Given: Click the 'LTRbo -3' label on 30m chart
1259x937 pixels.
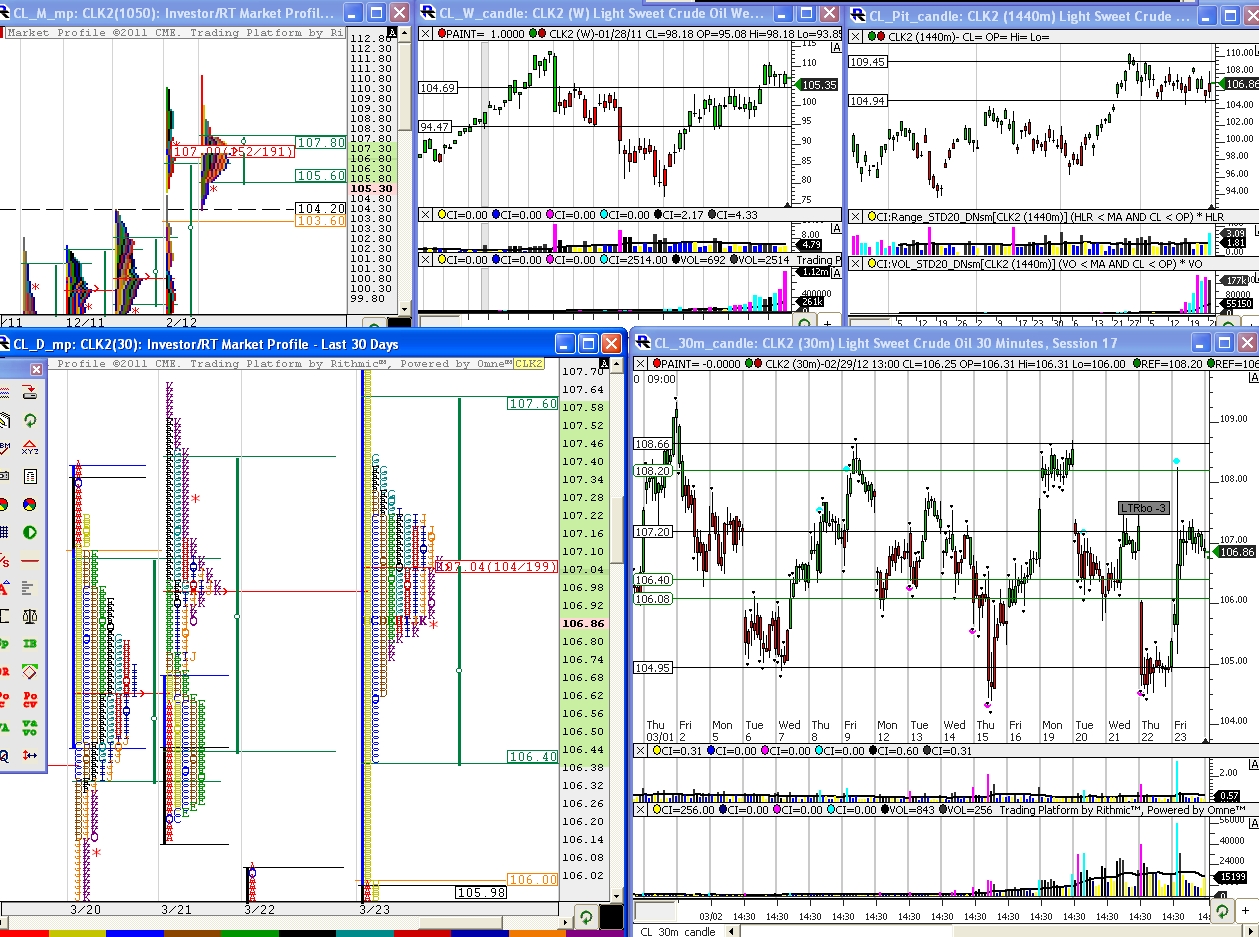Looking at the screenshot, I should [x=1143, y=508].
